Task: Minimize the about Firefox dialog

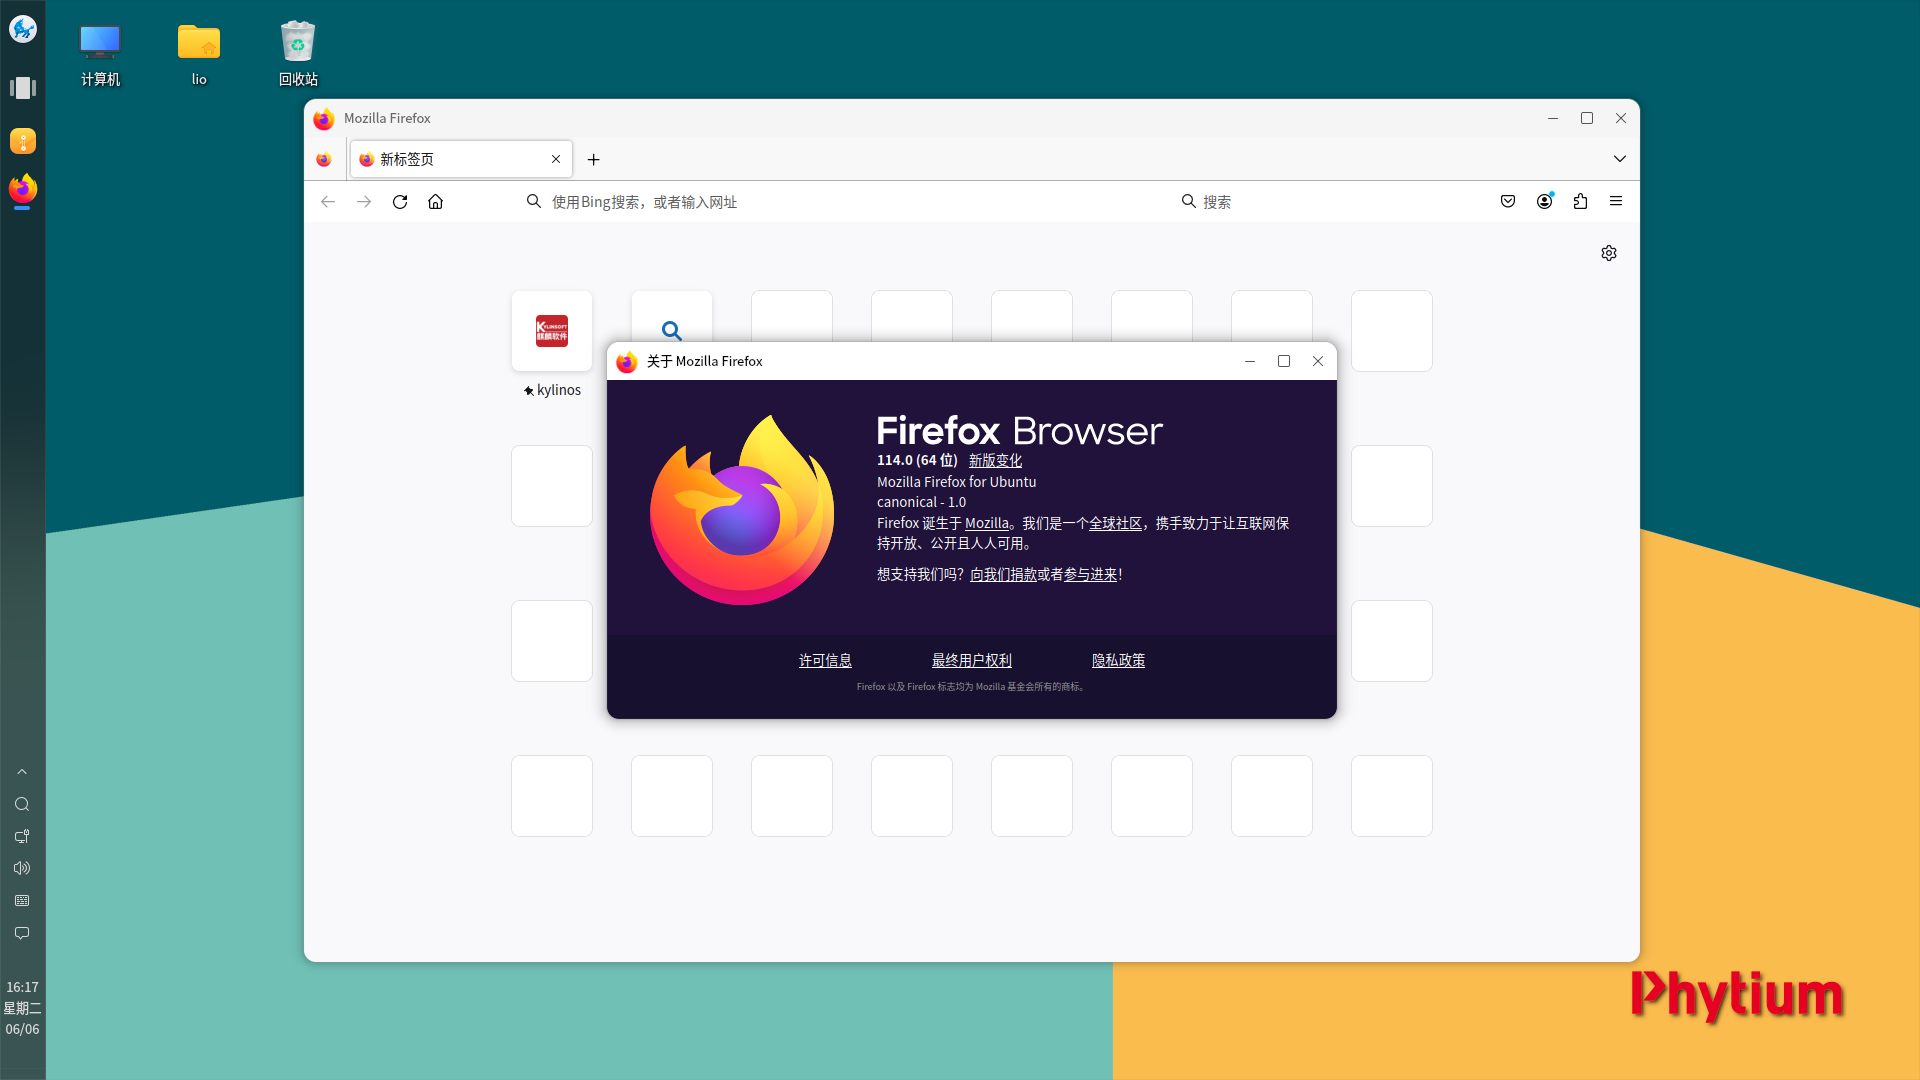Action: [x=1250, y=361]
